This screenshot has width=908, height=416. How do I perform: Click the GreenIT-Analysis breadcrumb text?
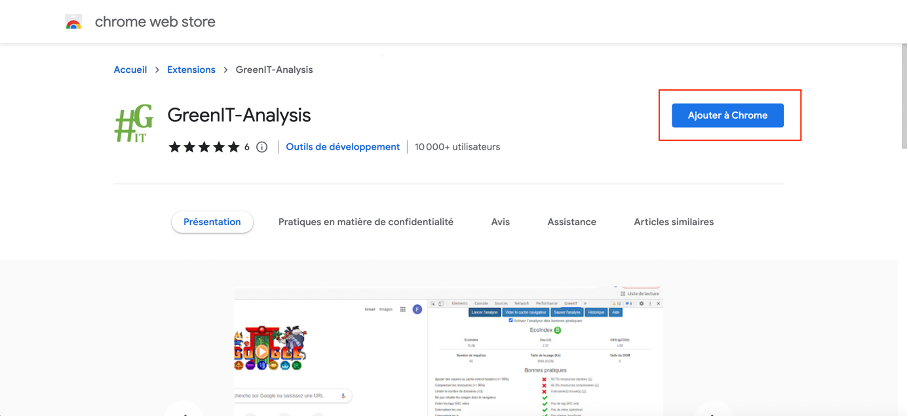coord(274,70)
